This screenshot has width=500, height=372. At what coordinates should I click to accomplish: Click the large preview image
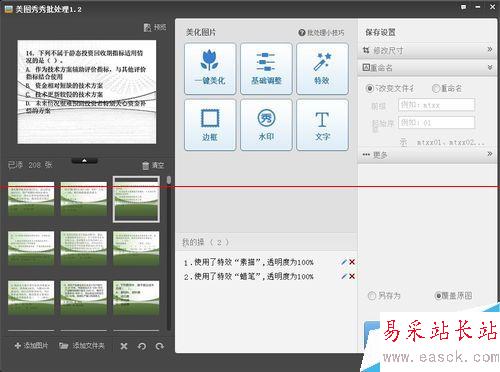(x=87, y=92)
